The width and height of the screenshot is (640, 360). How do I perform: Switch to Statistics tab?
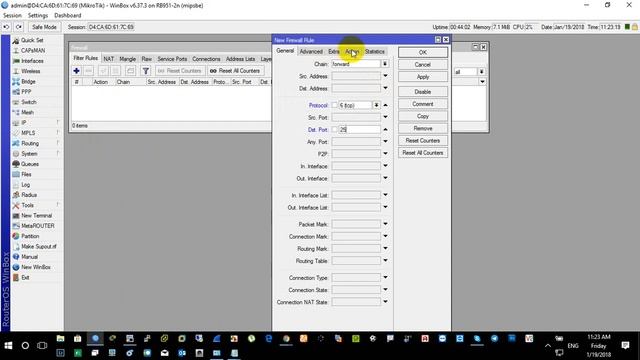(375, 51)
